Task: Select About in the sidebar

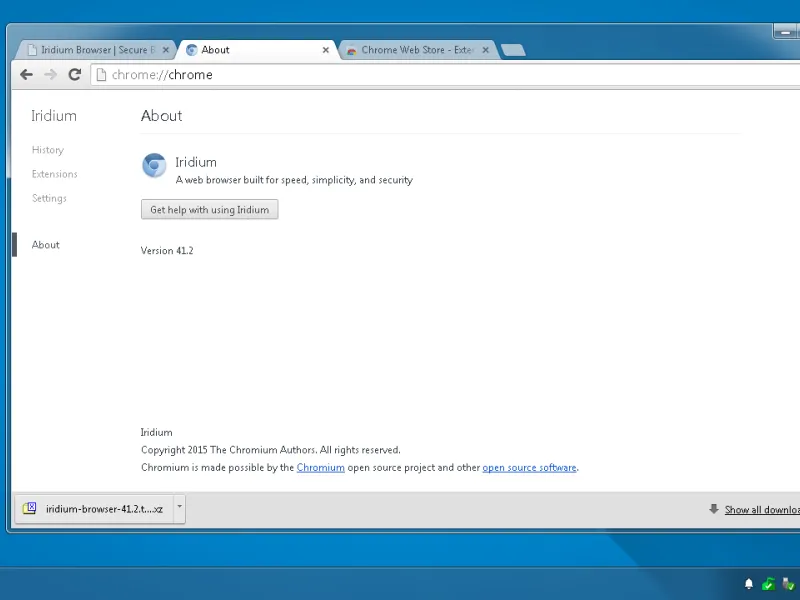Action: (x=45, y=245)
